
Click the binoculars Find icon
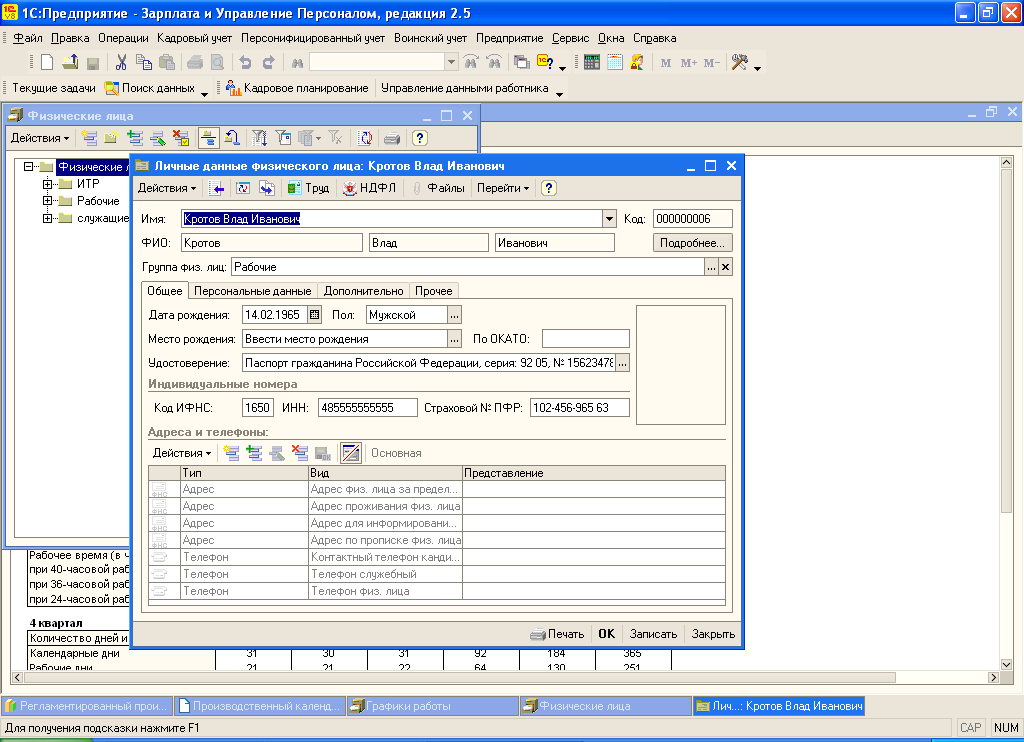coord(298,63)
